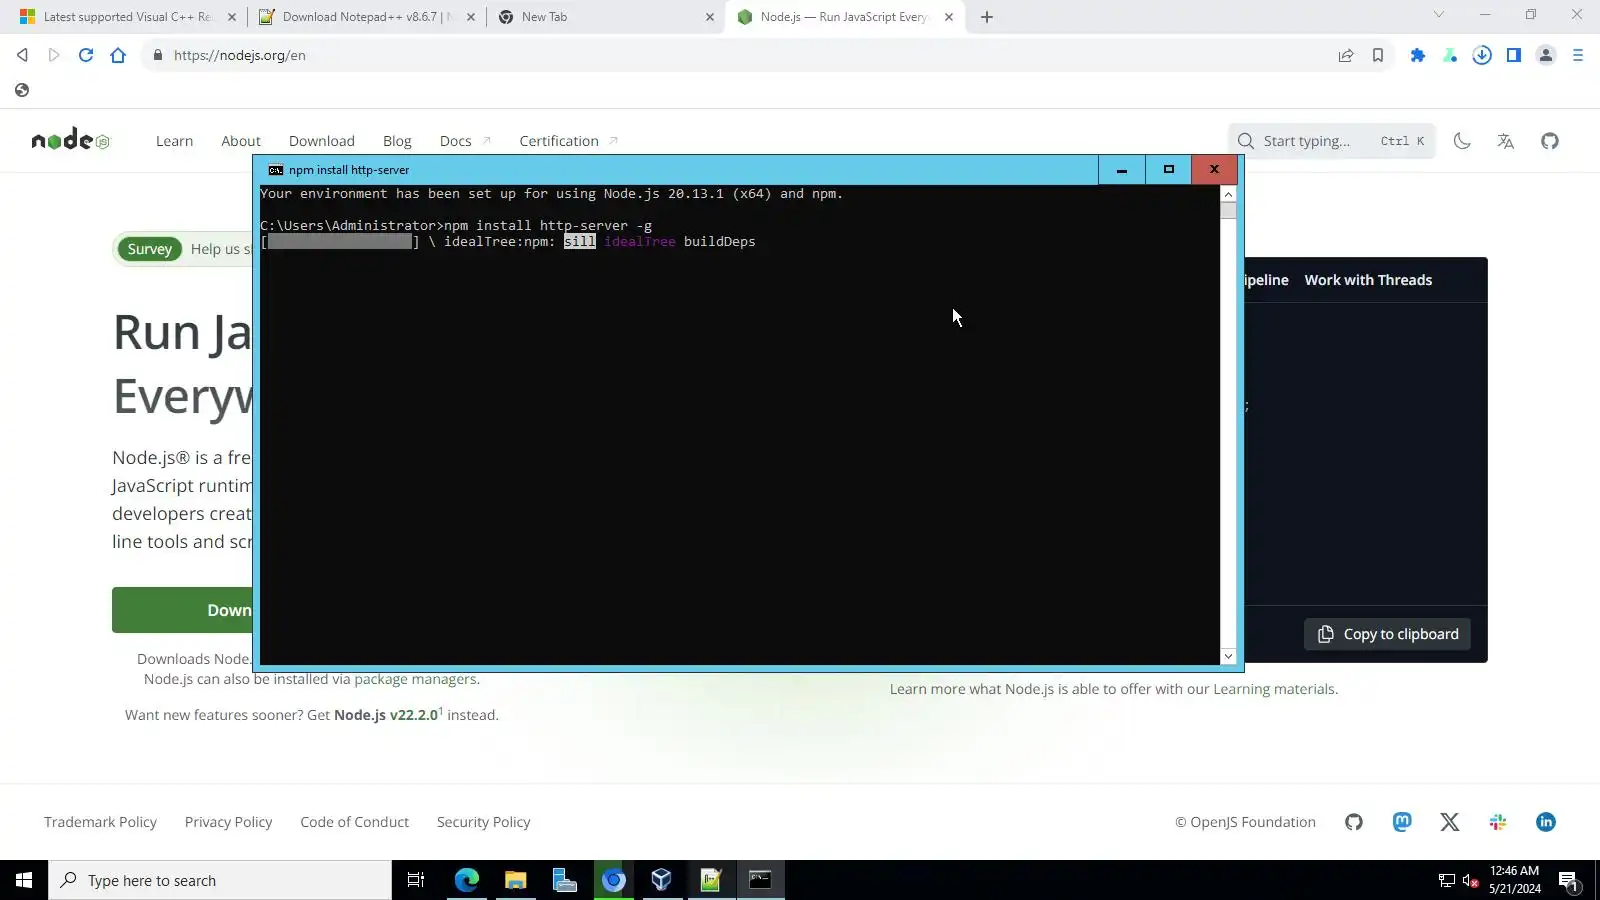Screen dimensions: 1600x900
Task: Focus the browser address bar URL
Action: click(240, 55)
